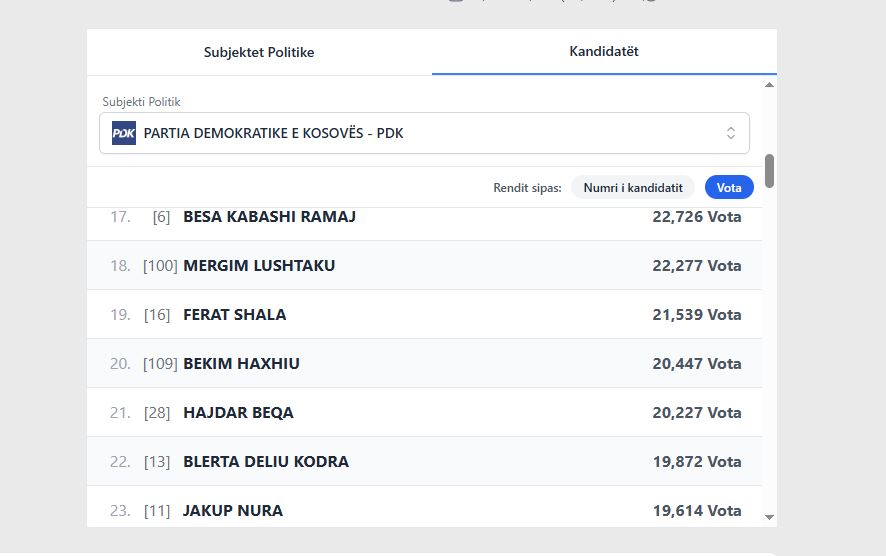This screenshot has width=886, height=556.
Task: Click the dropdown chevron arrows icon
Action: tap(730, 133)
